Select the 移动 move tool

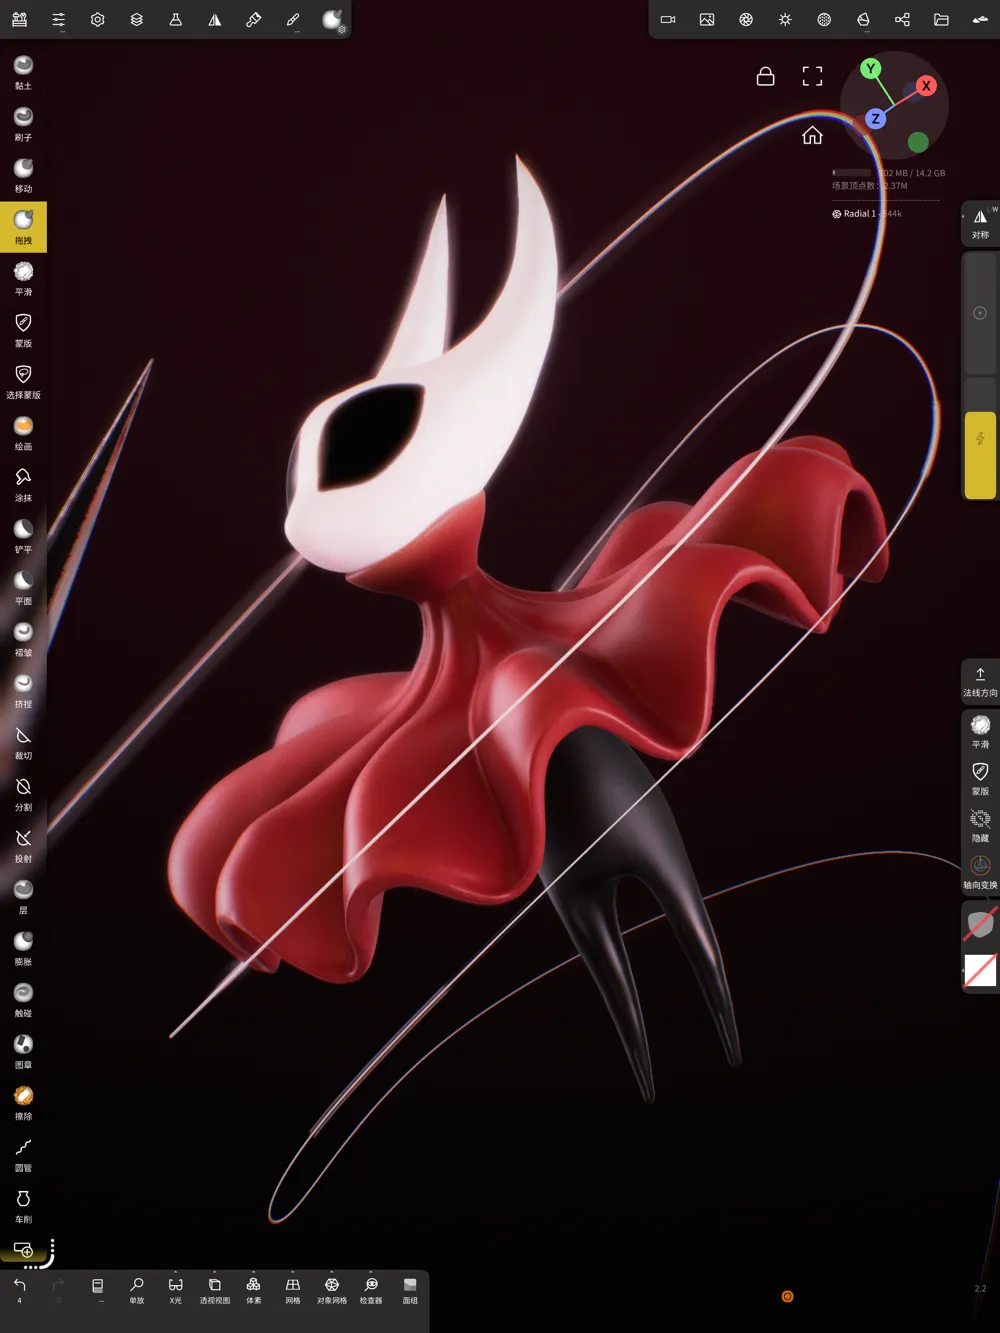[23, 175]
